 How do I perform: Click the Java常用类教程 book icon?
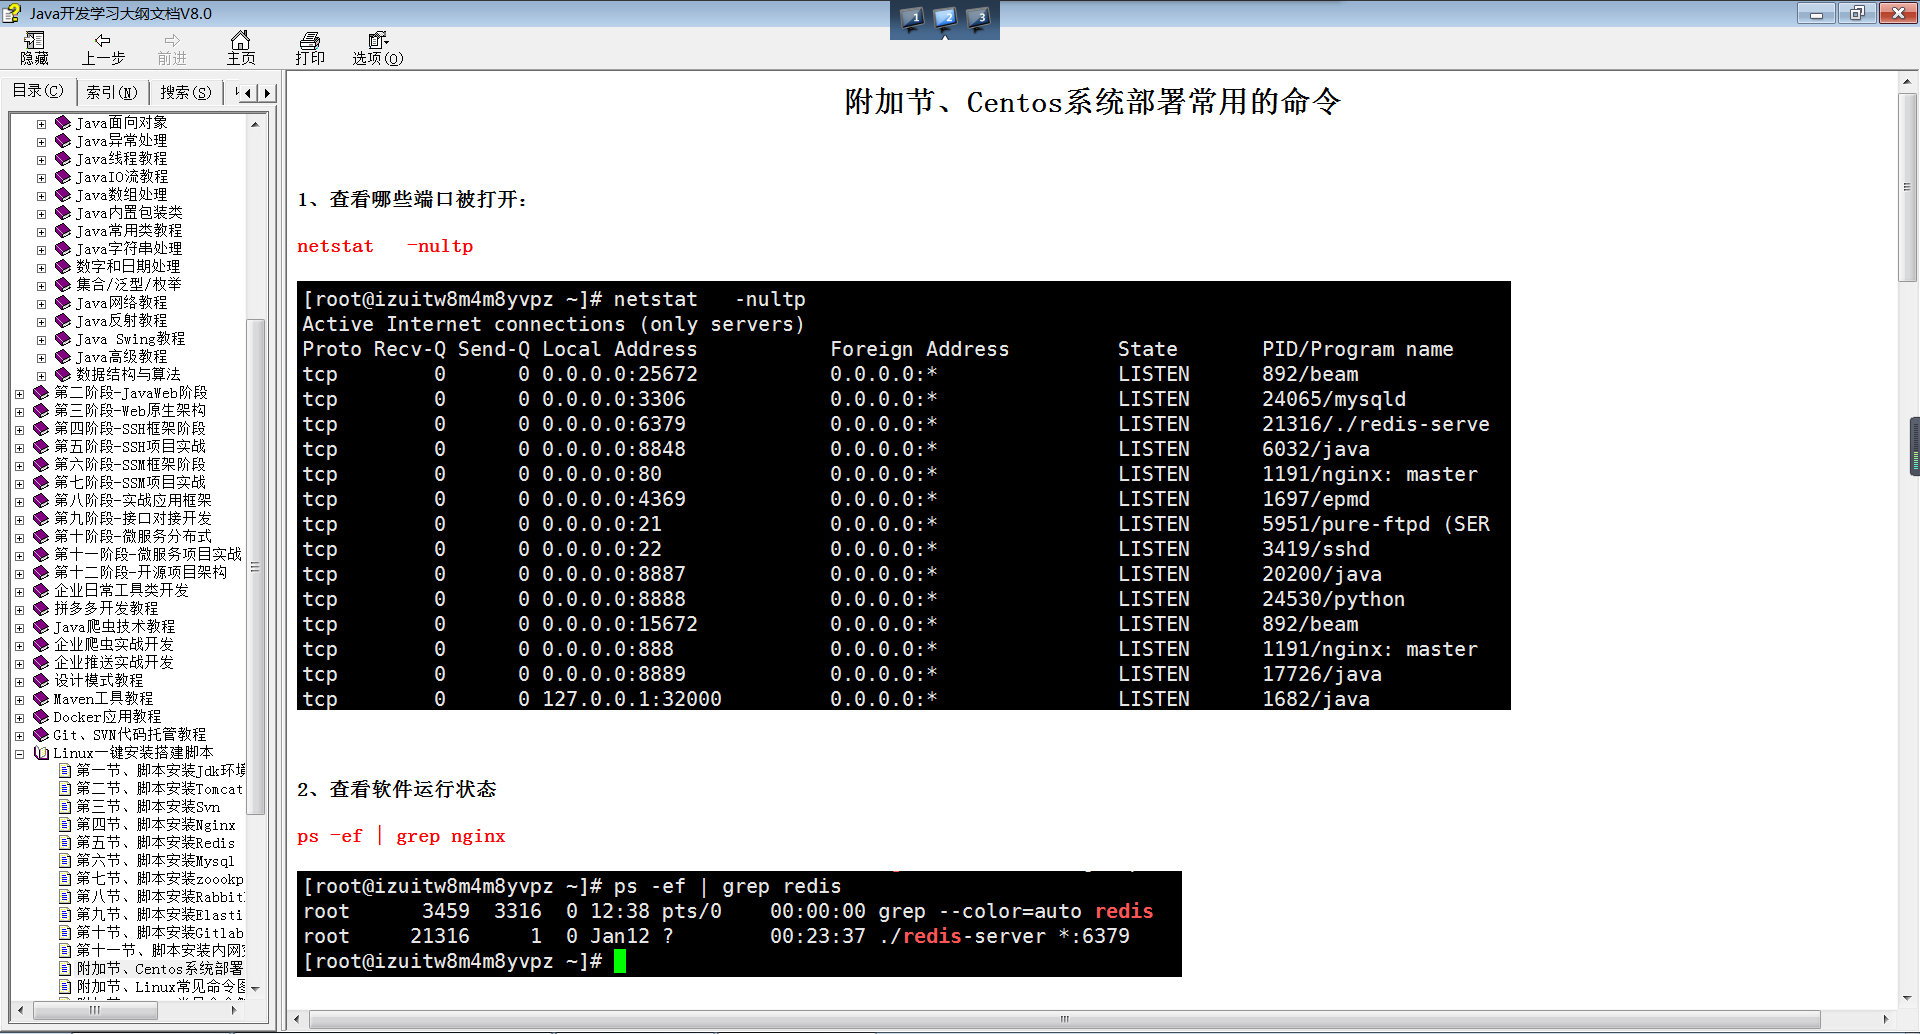[x=63, y=230]
